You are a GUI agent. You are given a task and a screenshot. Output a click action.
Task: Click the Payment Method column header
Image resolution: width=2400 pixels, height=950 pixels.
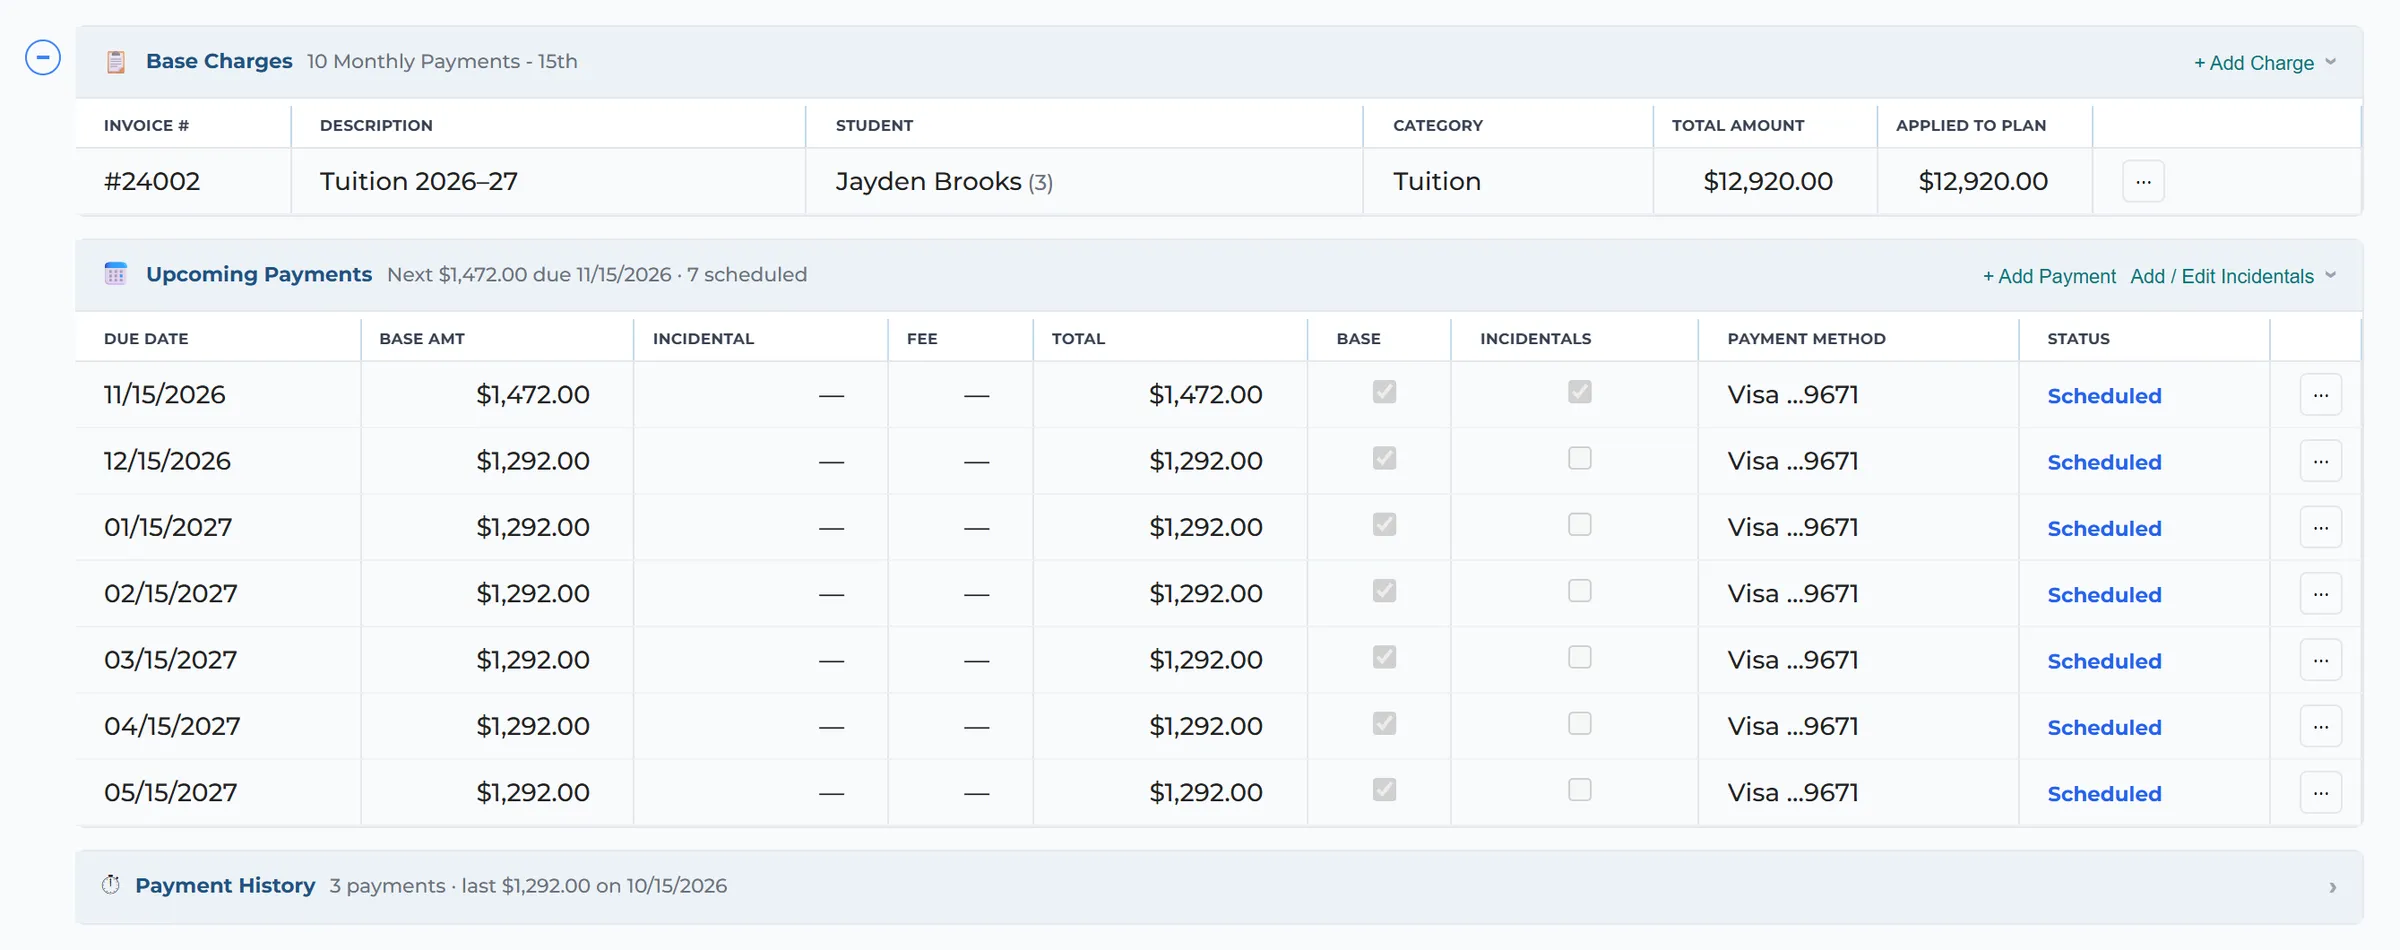1806,338
